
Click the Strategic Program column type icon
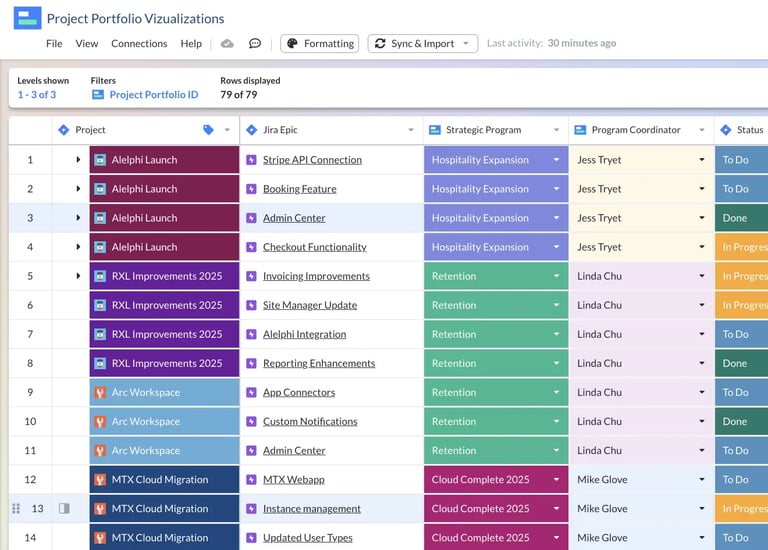[434, 130]
